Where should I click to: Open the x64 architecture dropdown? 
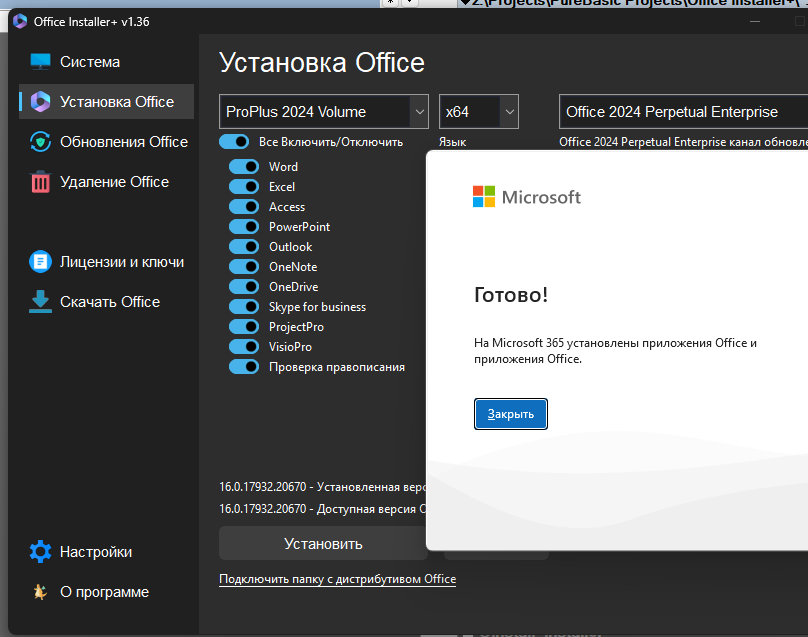pyautogui.click(x=479, y=111)
